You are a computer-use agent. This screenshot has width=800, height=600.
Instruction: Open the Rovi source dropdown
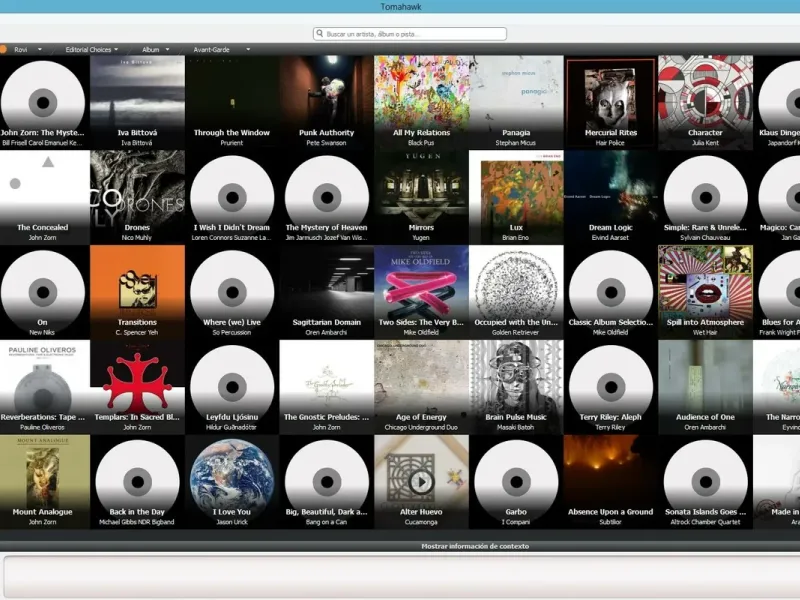[27, 49]
